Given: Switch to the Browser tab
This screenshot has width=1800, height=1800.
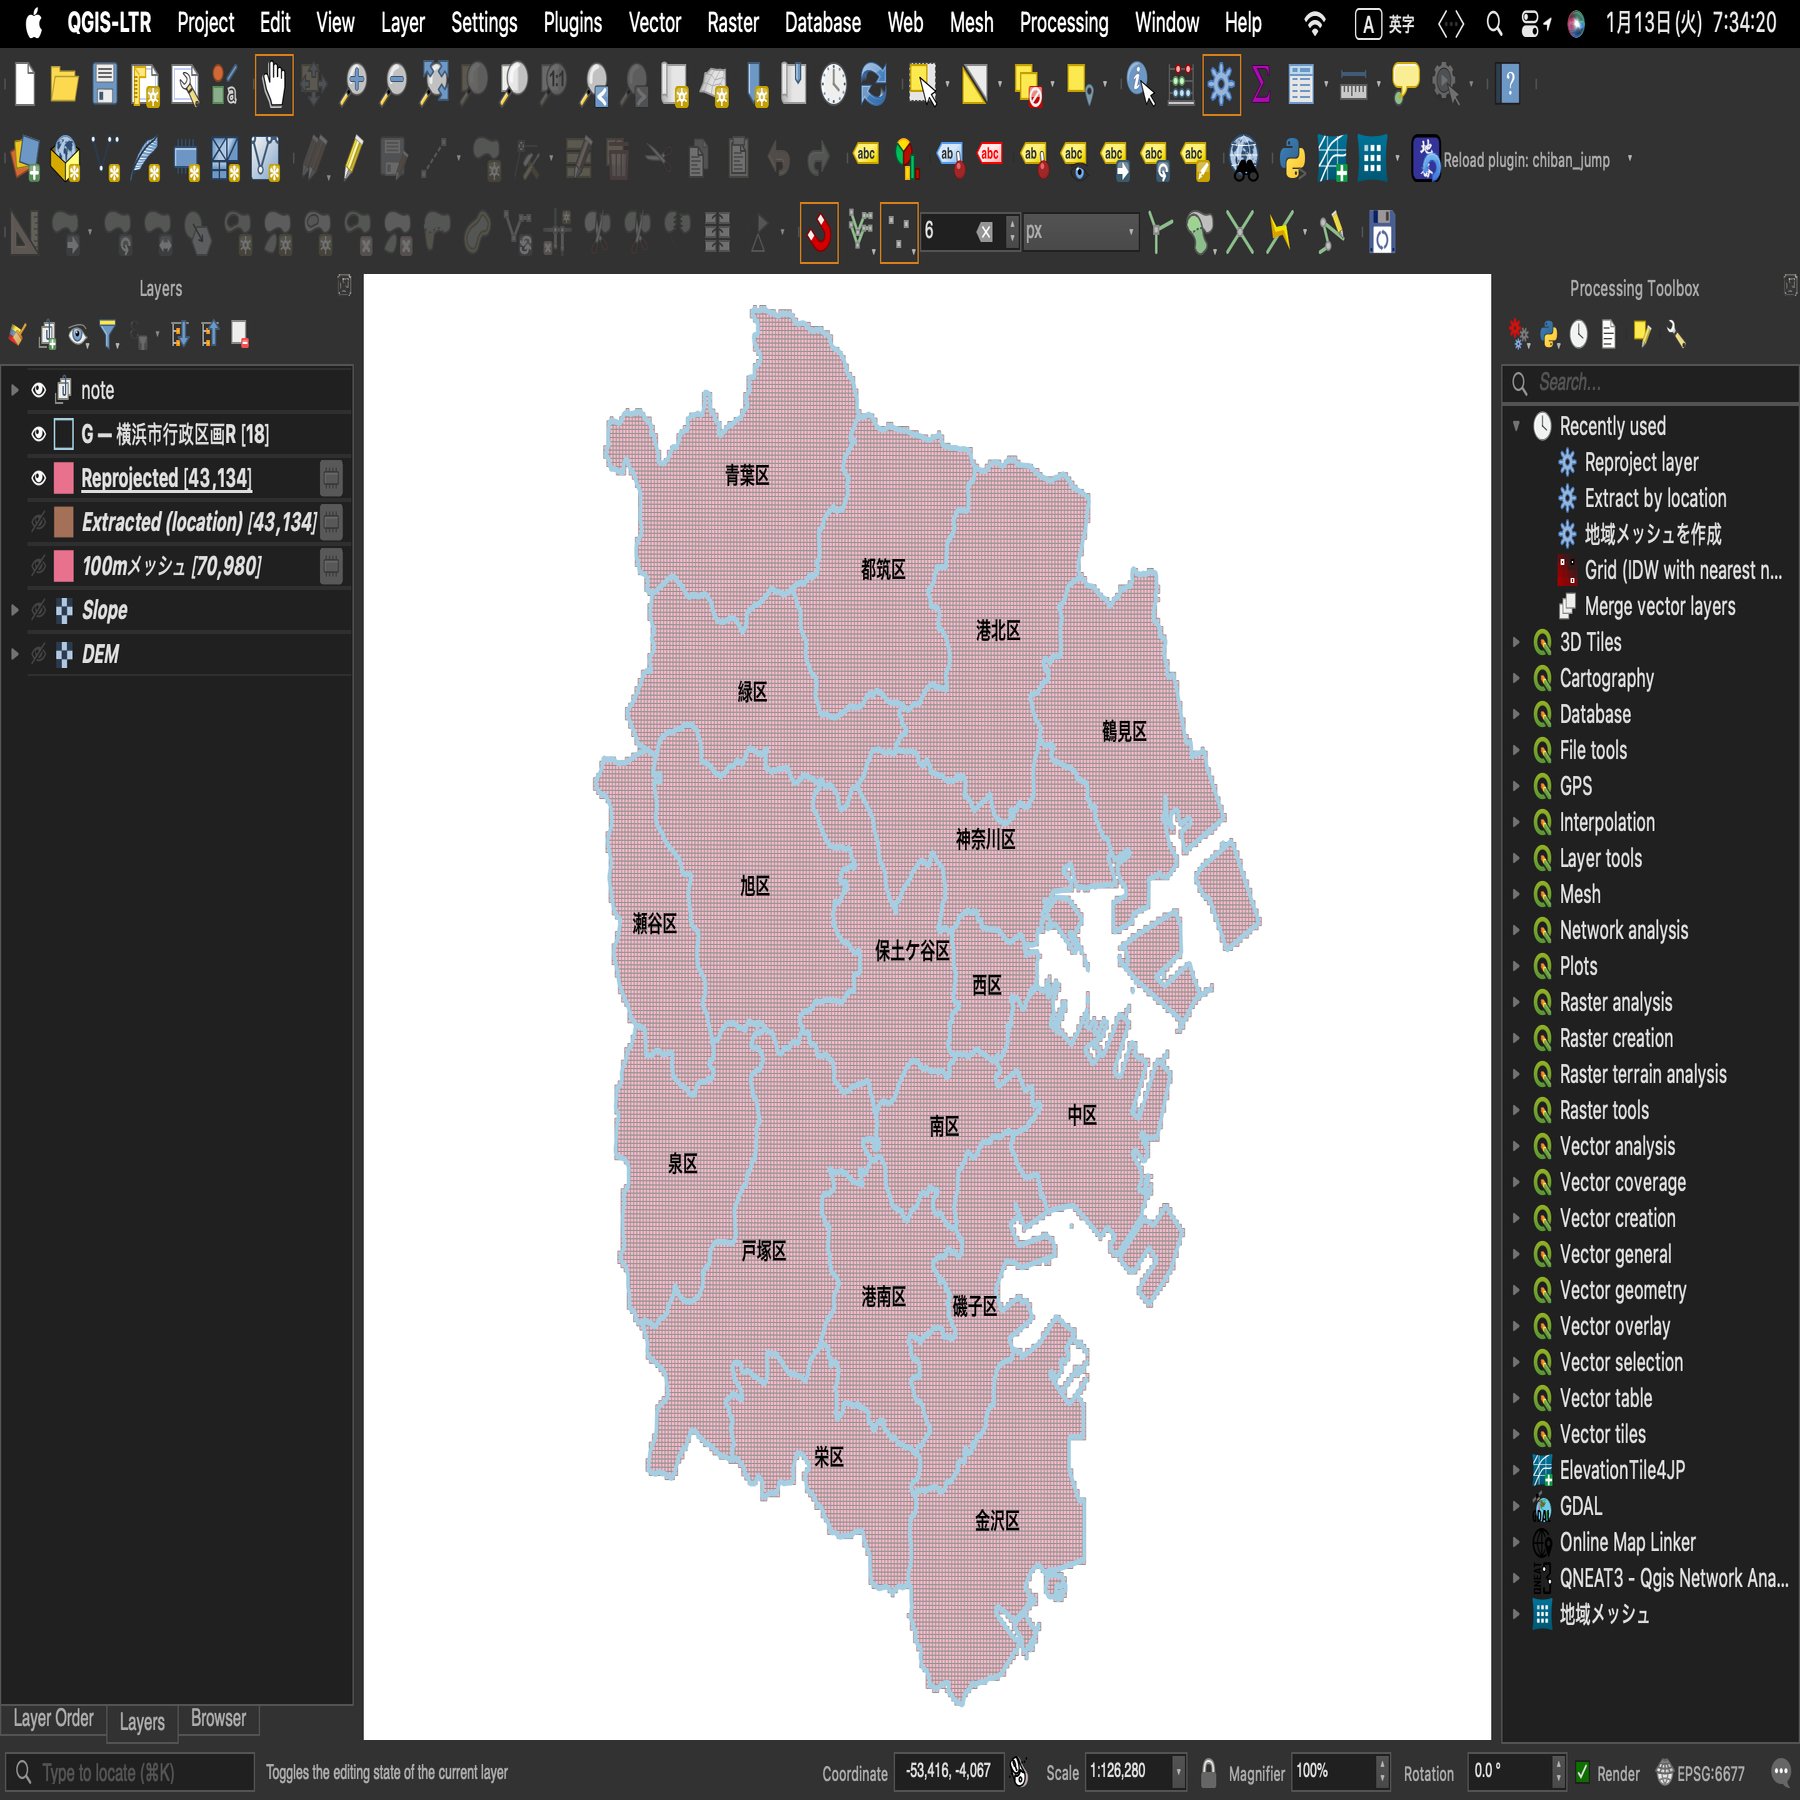Looking at the screenshot, I should tap(218, 1718).
